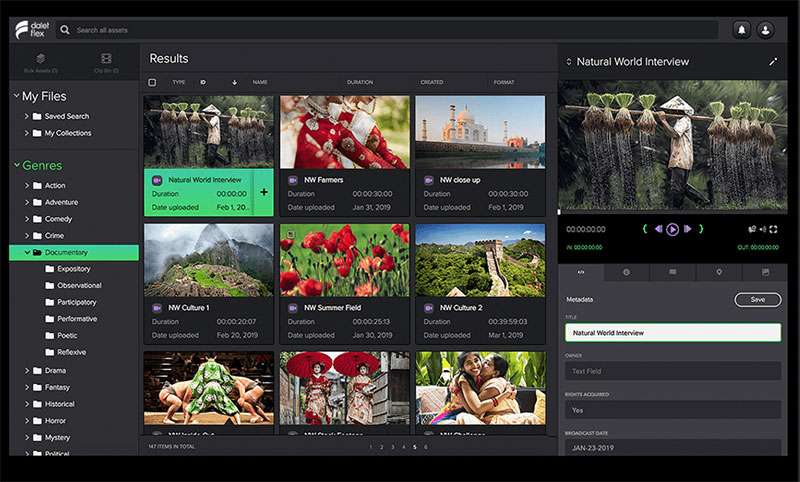The height and width of the screenshot is (482, 800).
Task: Click the Broadcast Date field JAN-23-2019
Action: pyautogui.click(x=673, y=447)
